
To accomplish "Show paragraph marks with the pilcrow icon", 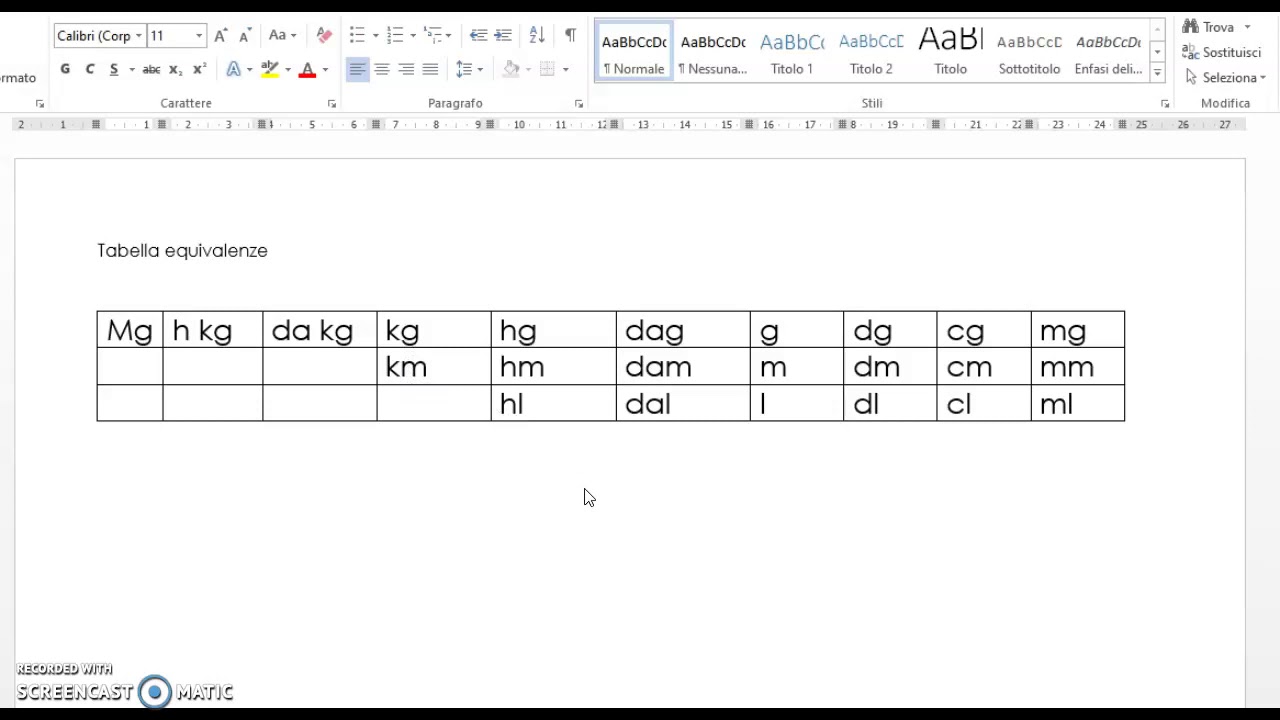I will [x=570, y=36].
